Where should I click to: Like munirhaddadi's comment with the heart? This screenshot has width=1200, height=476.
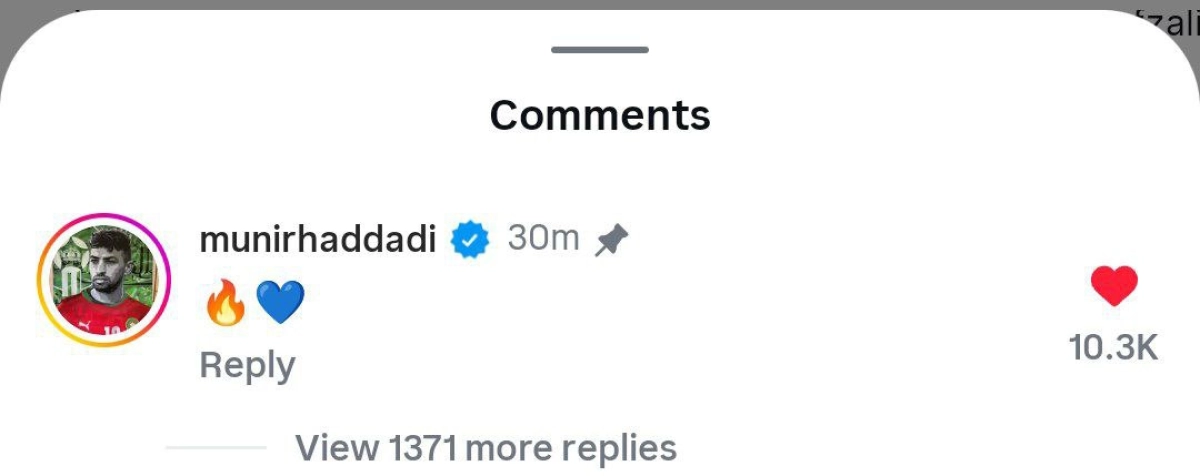[x=1114, y=287]
